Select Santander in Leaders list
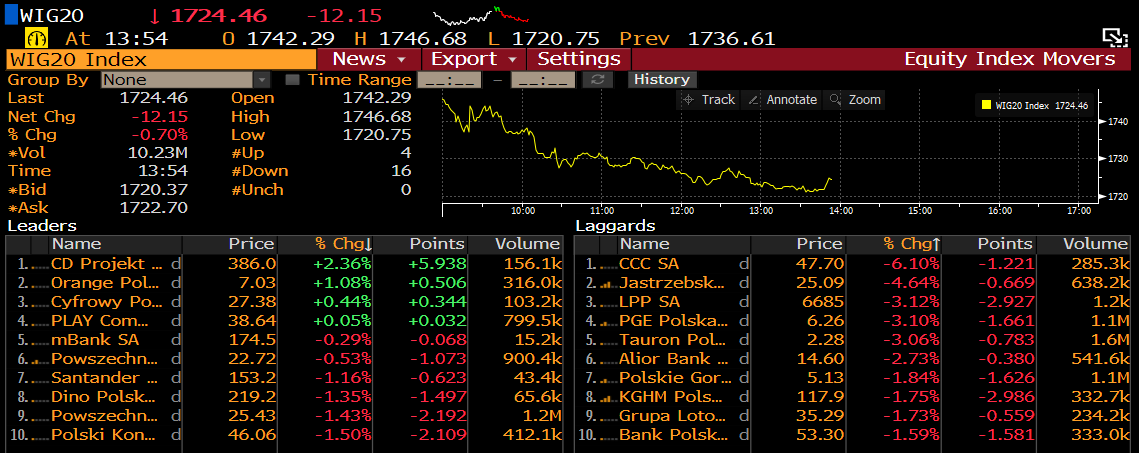1139x453 pixels. 105,378
